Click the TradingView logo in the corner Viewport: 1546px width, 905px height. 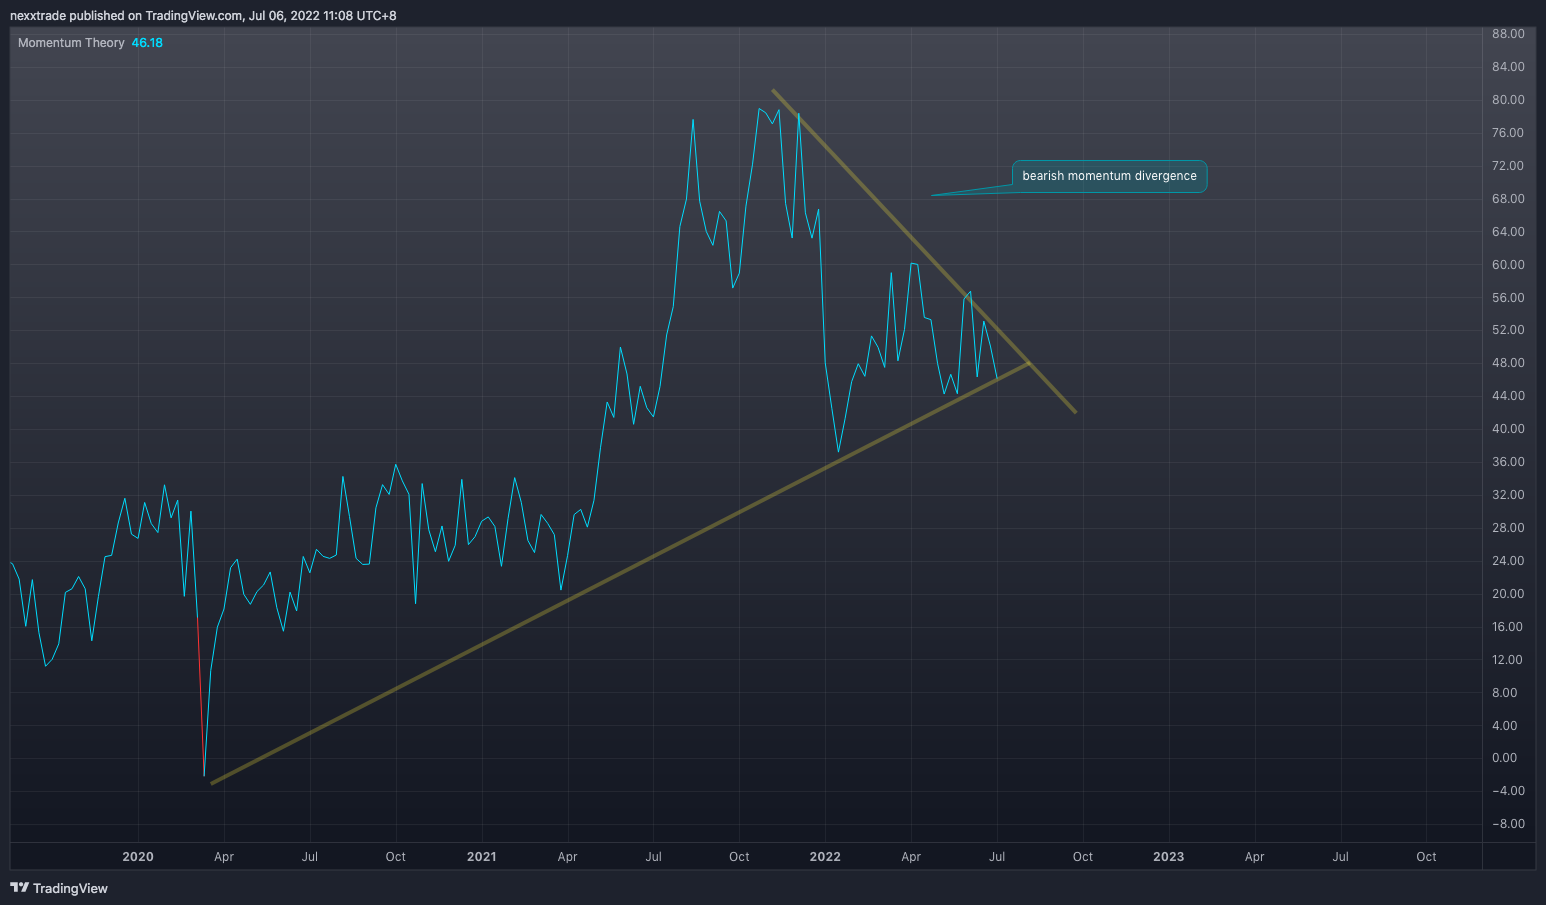click(x=59, y=888)
